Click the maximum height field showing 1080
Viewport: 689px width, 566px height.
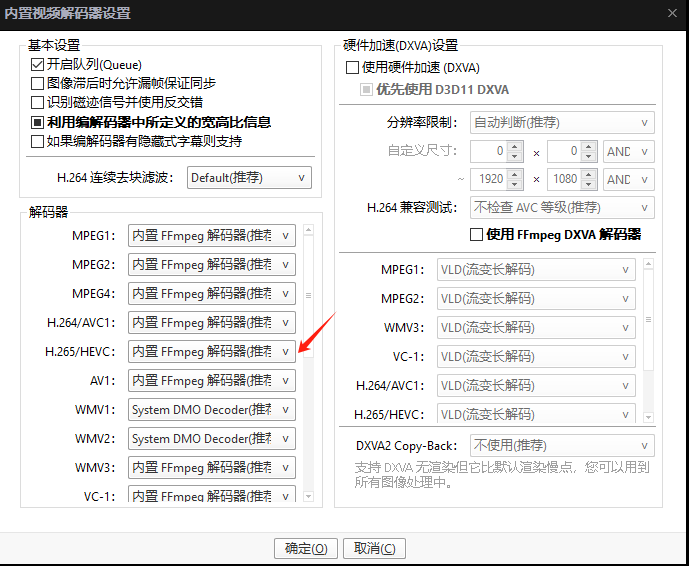coord(564,179)
